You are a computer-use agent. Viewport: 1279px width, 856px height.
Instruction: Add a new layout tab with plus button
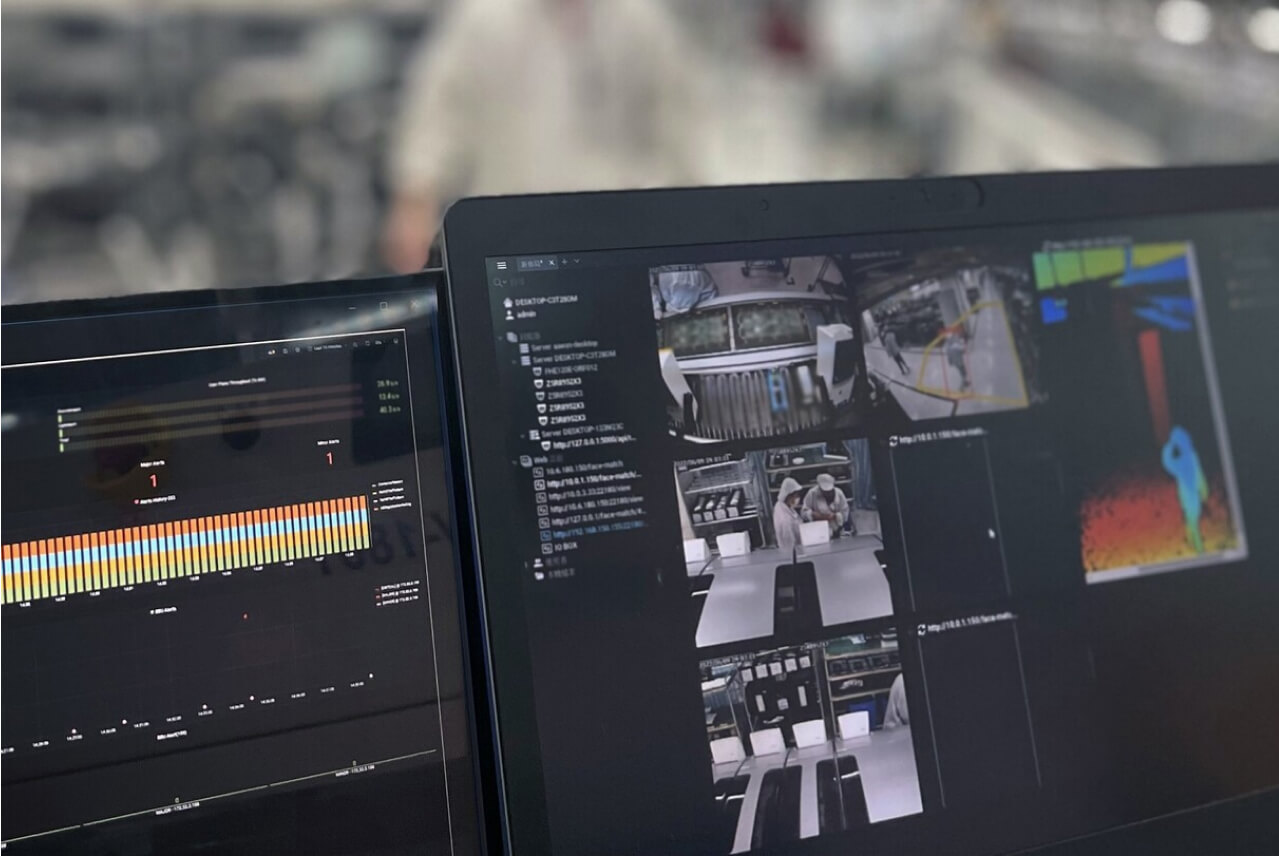(564, 262)
